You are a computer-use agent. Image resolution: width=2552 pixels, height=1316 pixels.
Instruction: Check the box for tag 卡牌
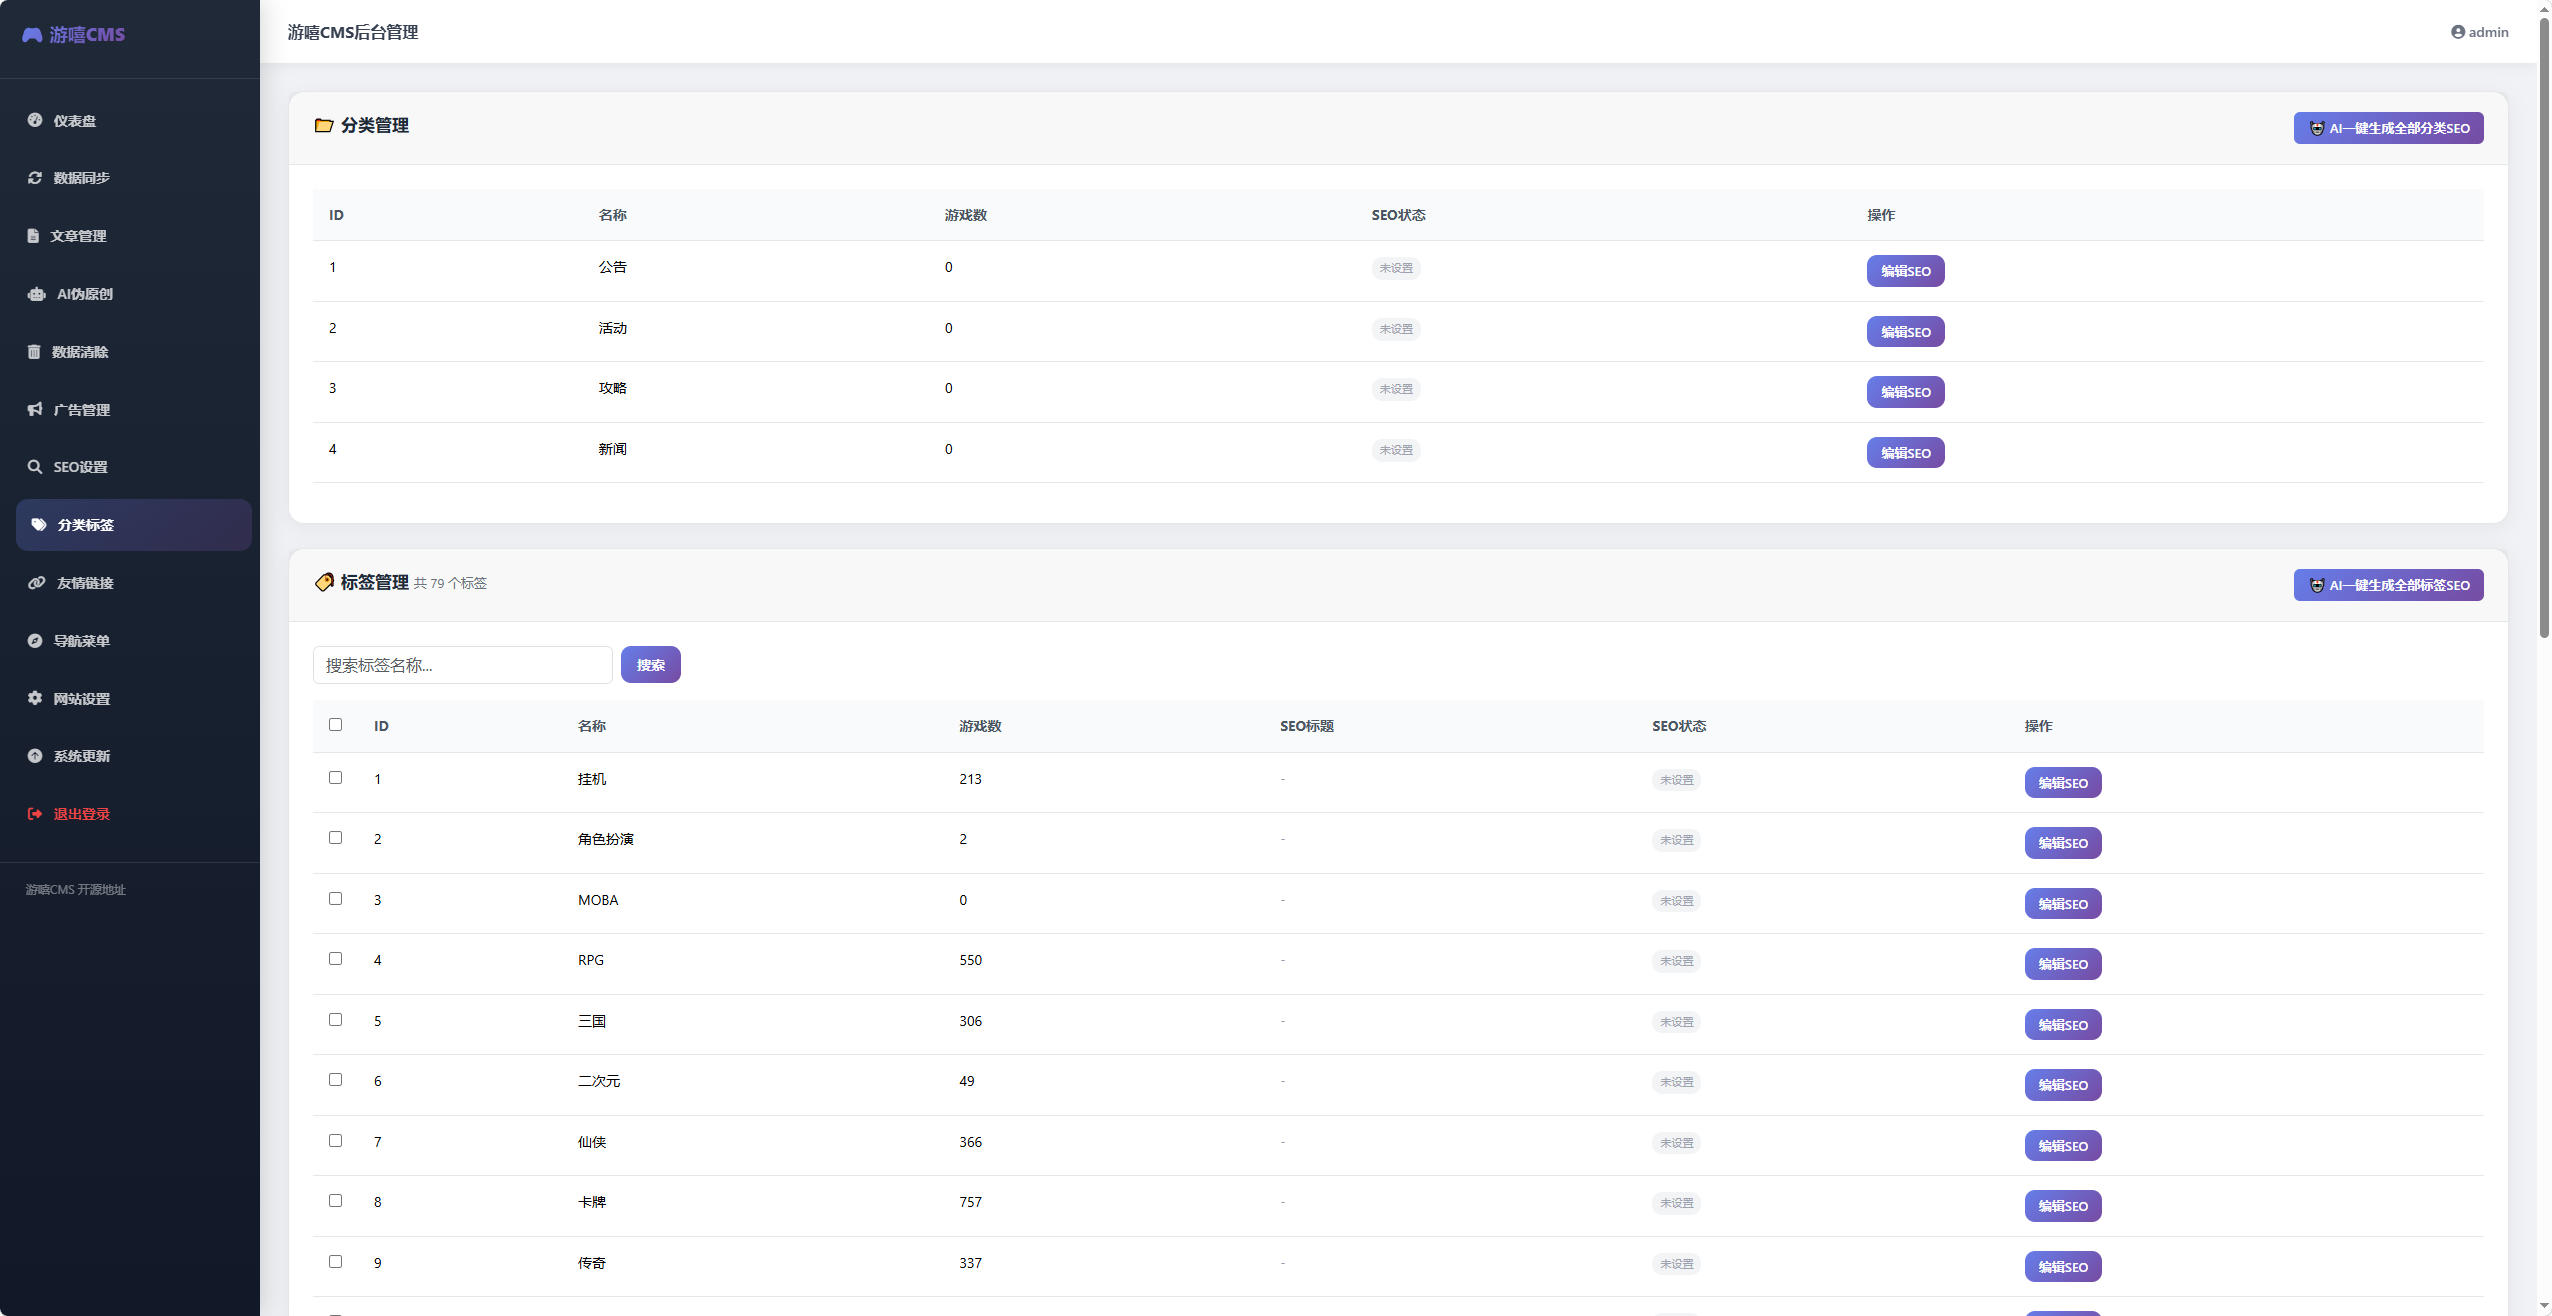[x=335, y=1200]
